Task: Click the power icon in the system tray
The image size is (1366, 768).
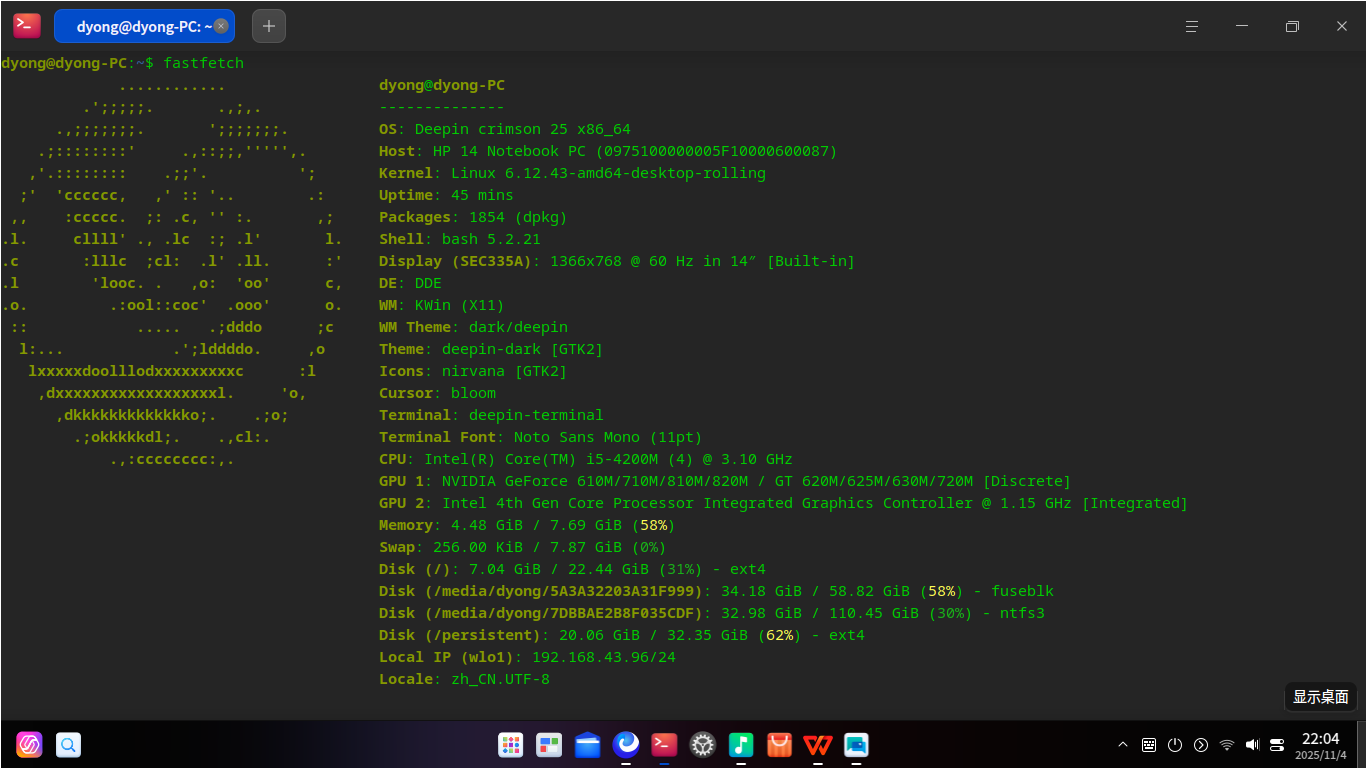Action: [1175, 745]
